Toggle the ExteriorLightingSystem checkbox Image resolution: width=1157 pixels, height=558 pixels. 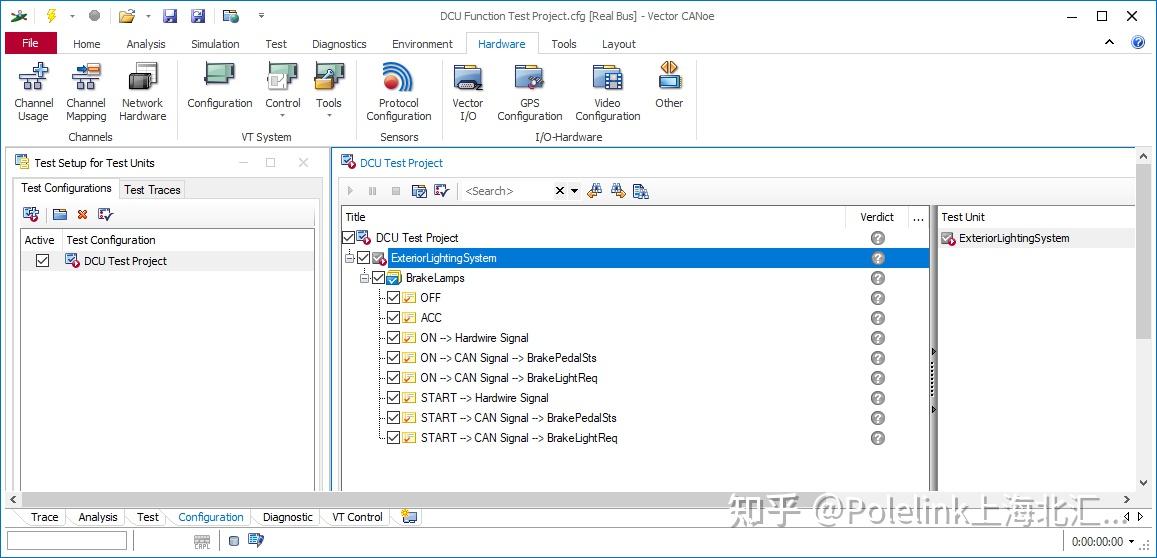click(363, 258)
